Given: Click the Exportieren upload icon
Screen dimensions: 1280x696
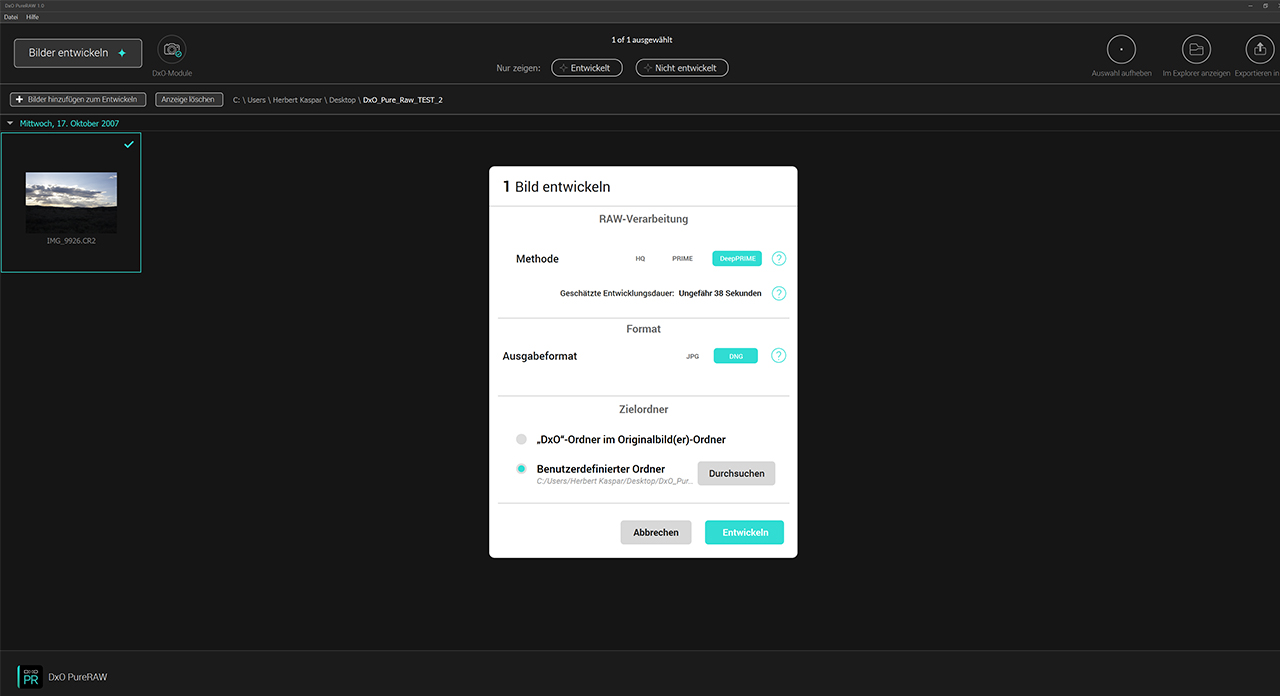Looking at the screenshot, I should (x=1258, y=49).
